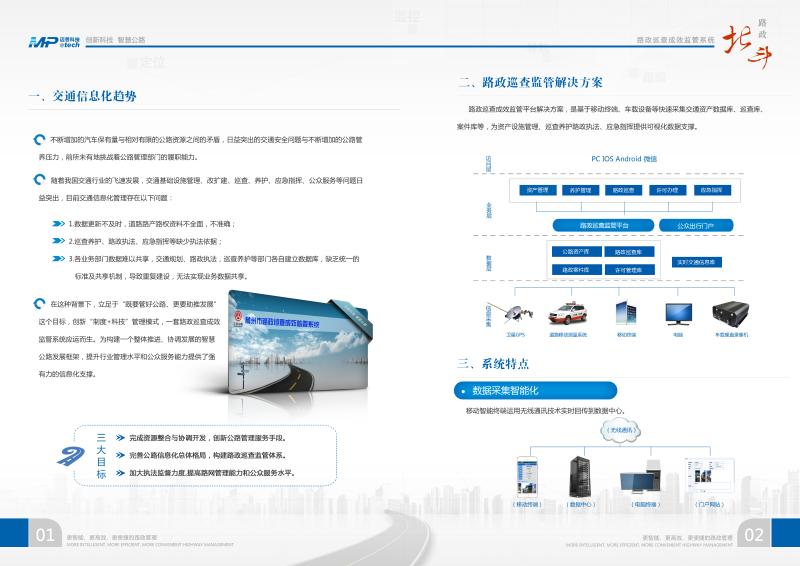Click the page number 02 block

pyautogui.click(x=754, y=535)
